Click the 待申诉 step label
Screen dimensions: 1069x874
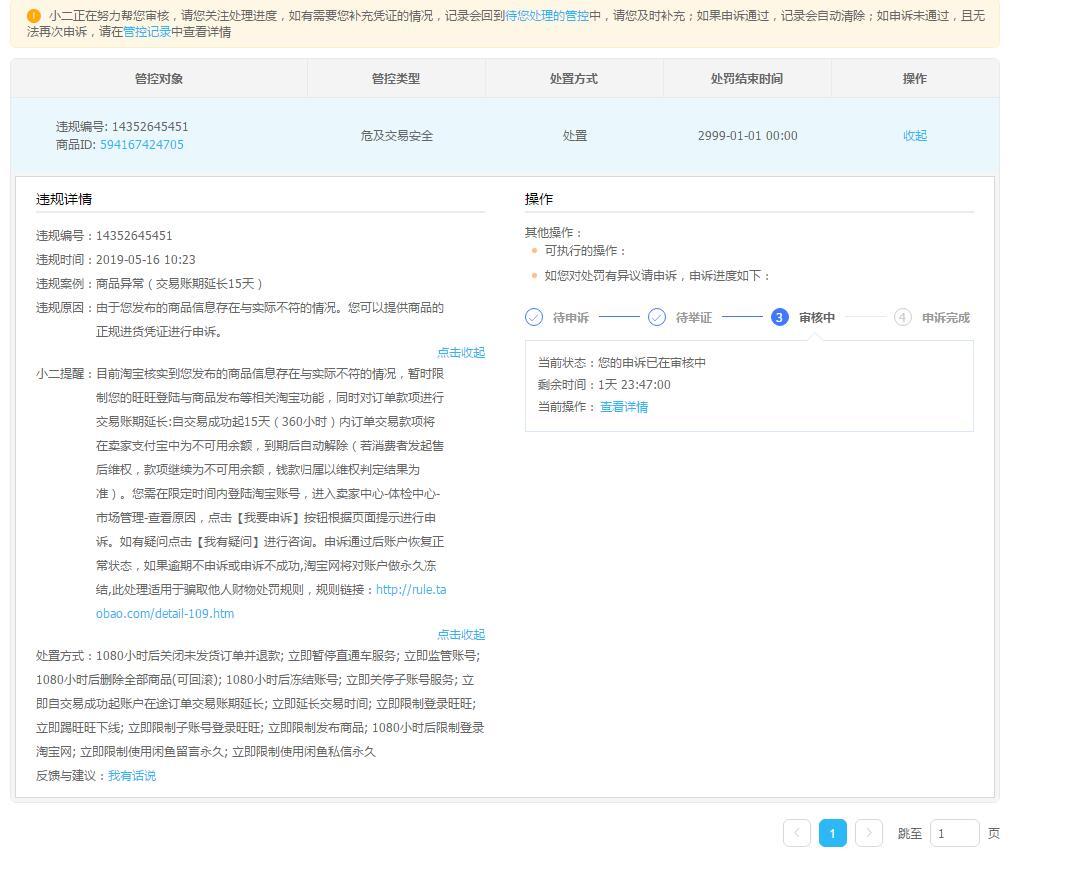click(571, 318)
